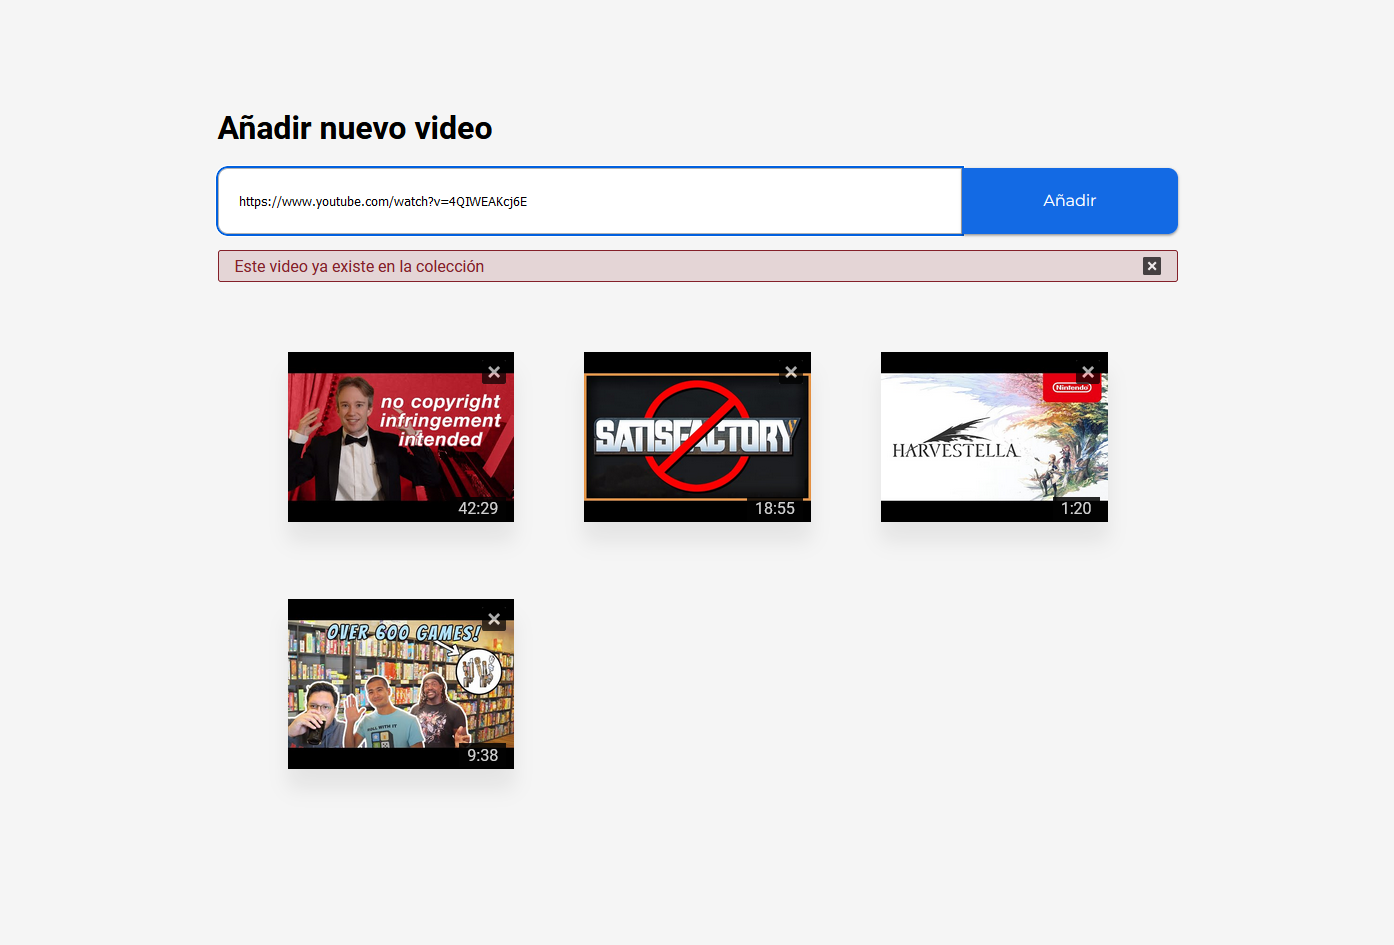Viewport: 1394px width, 945px height.
Task: Remove the Harvestella video
Action: (x=1088, y=372)
